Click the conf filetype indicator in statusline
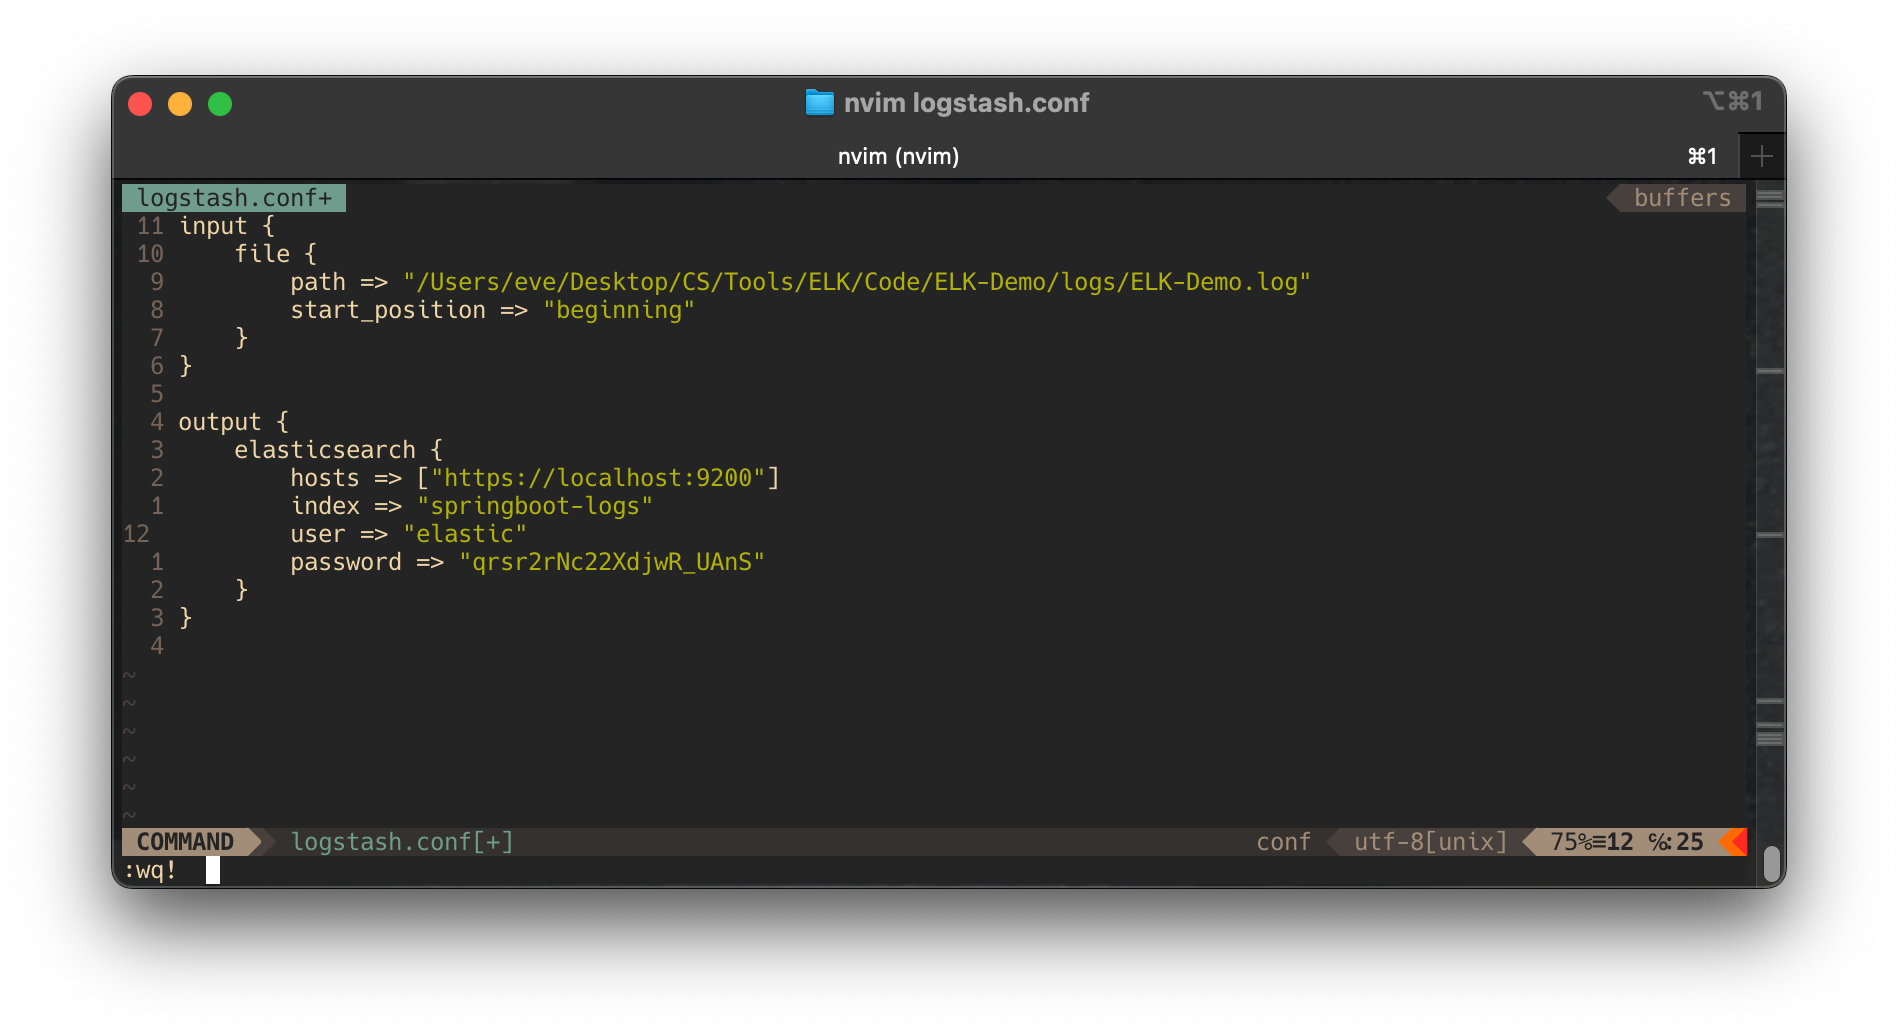Viewport: 1898px width, 1036px height. pos(1282,841)
